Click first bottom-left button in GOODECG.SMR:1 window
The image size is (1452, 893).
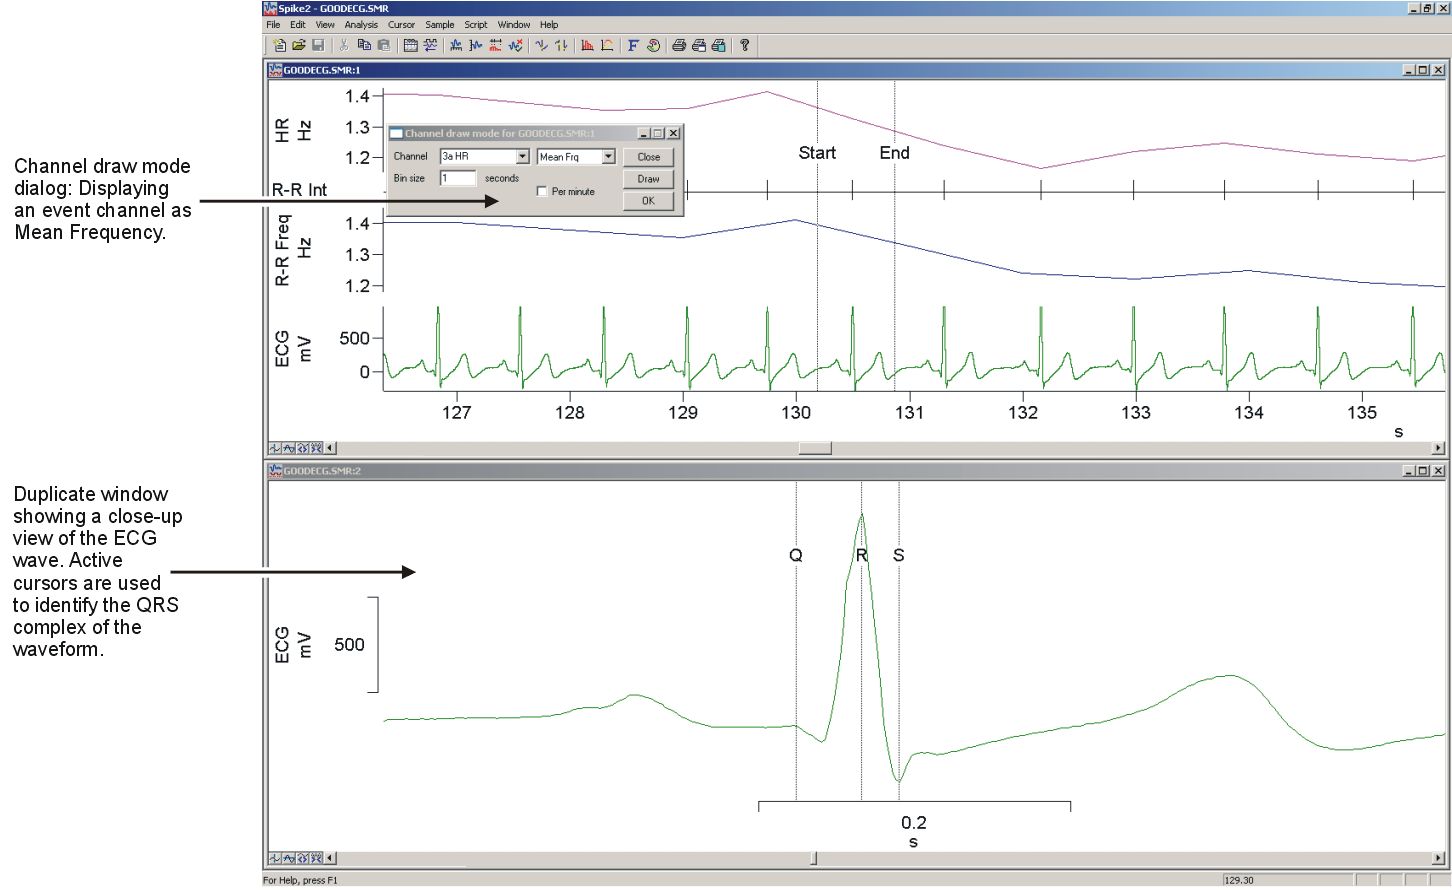(x=275, y=448)
